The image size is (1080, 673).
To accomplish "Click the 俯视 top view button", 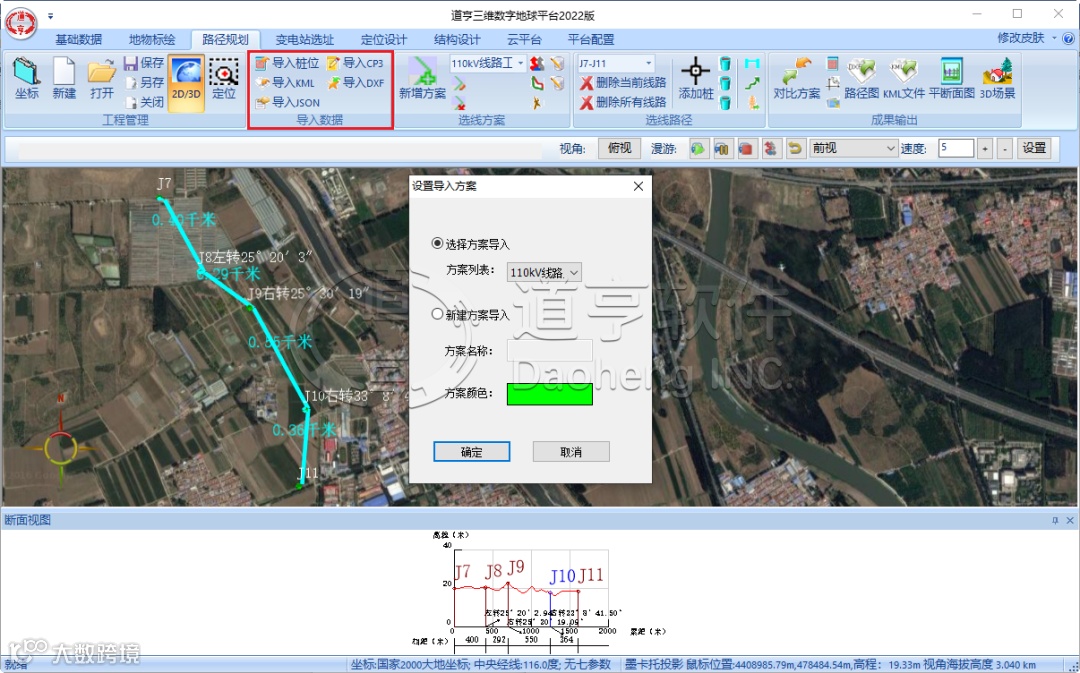I will point(619,148).
